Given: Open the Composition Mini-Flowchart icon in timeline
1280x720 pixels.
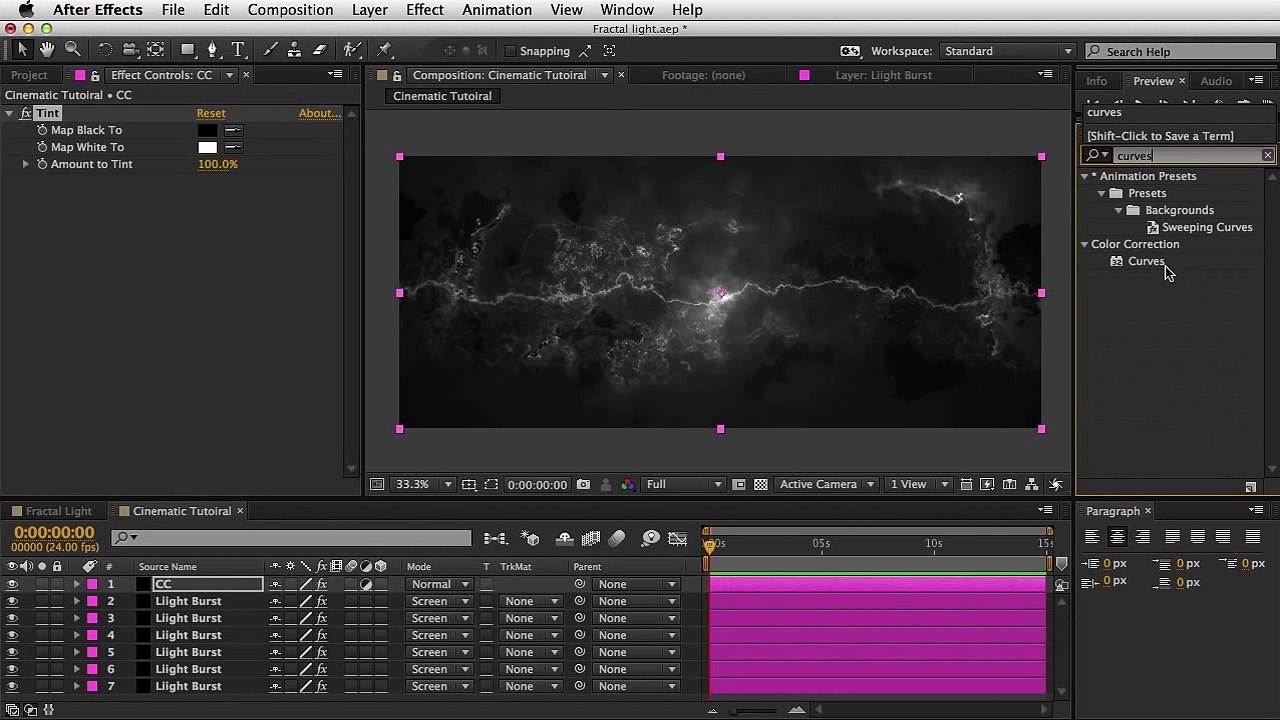Looking at the screenshot, I should [x=494, y=539].
